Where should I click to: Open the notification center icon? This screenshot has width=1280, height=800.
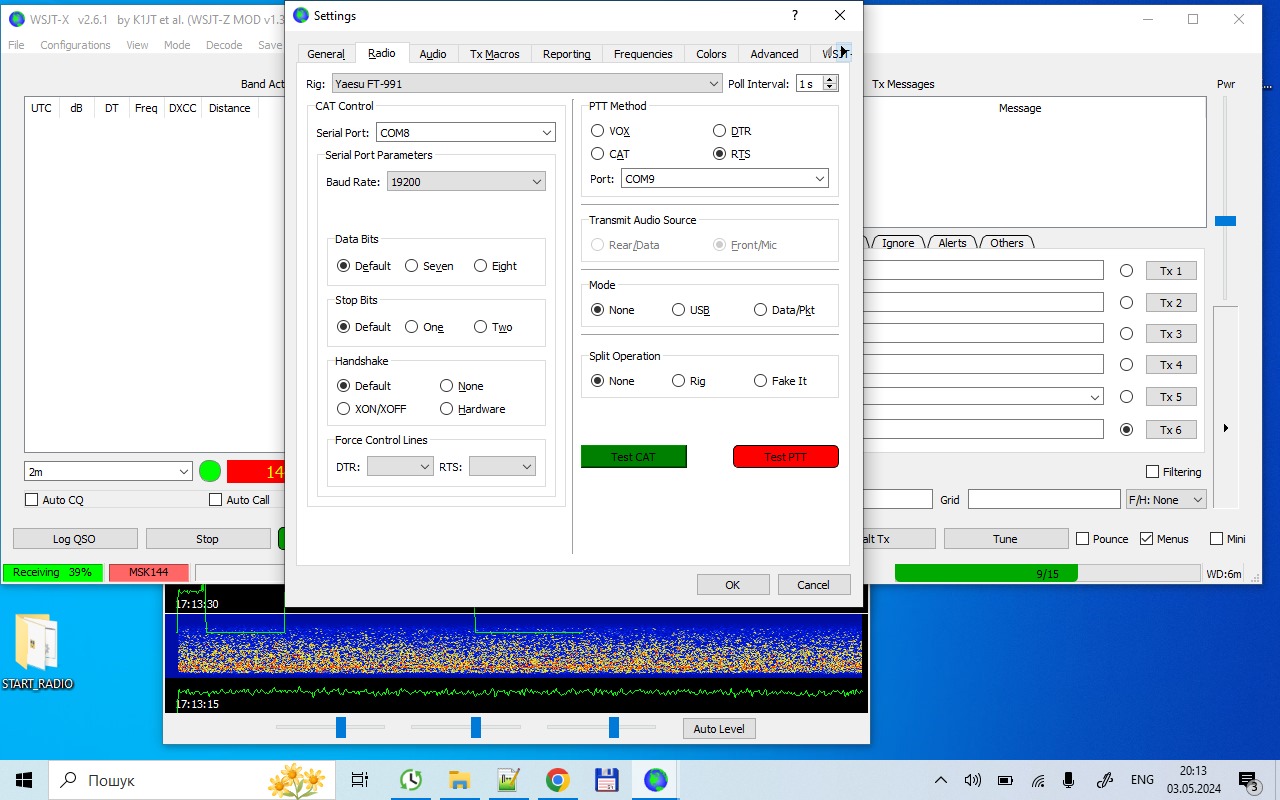1249,780
